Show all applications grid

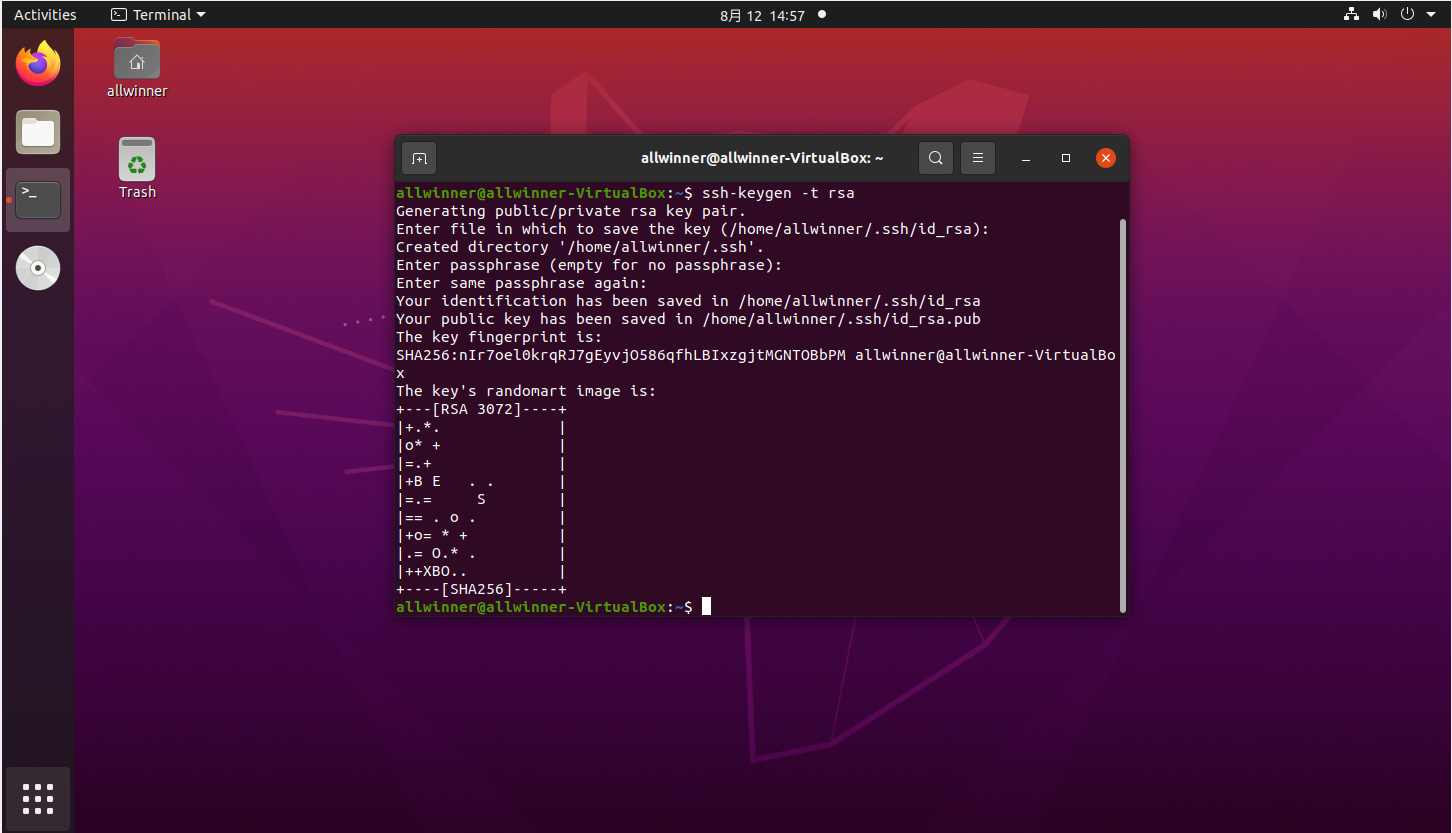pos(38,798)
